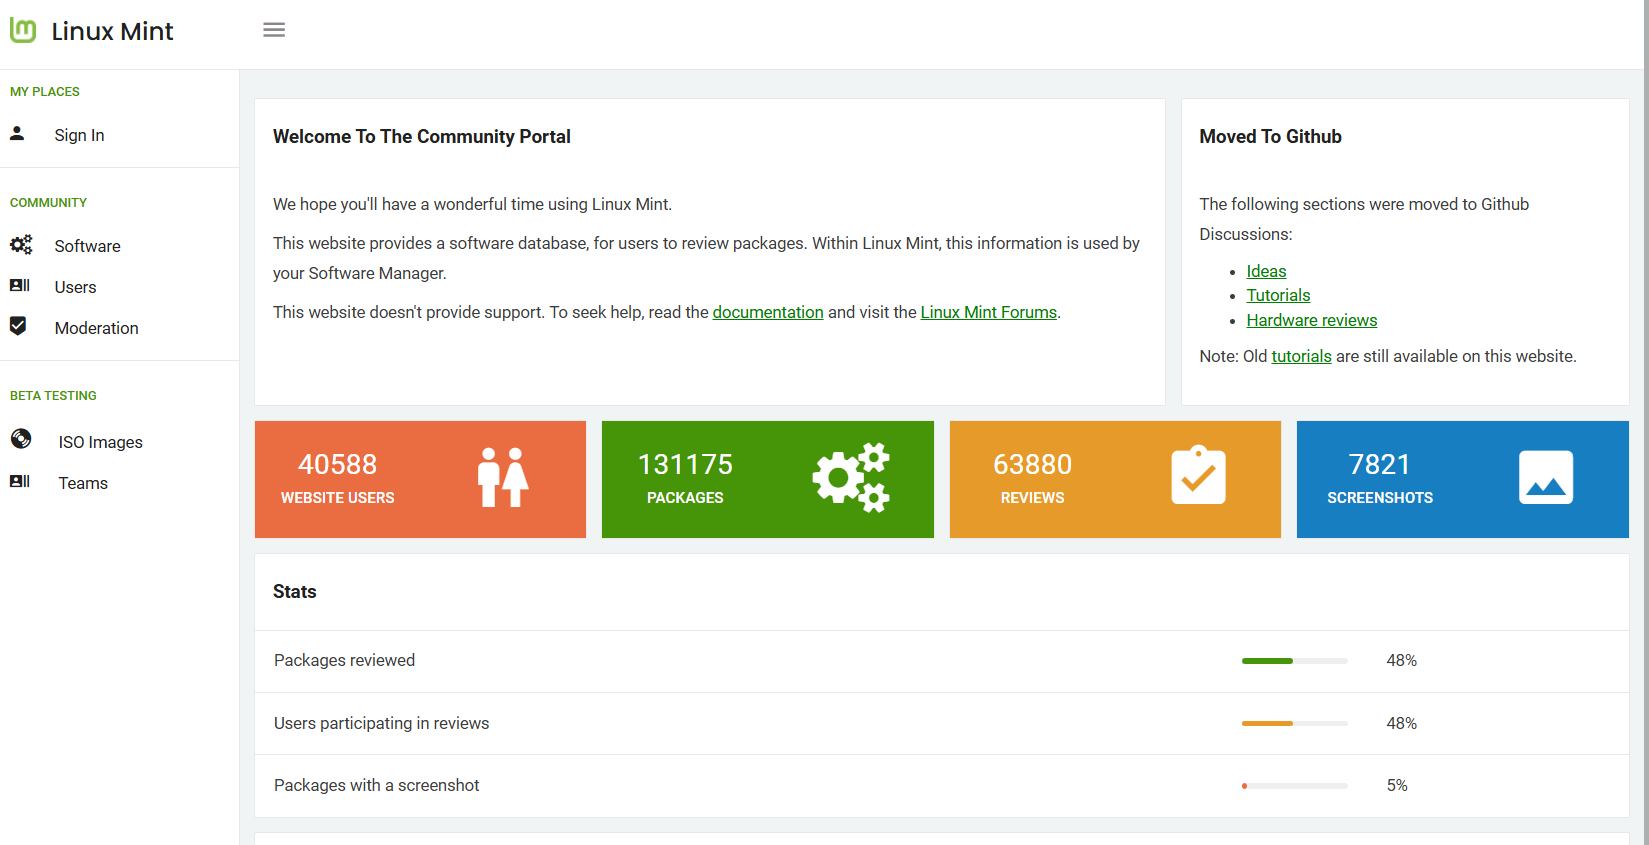
Task: Click the screenshots picture icon
Action: pos(1546,477)
